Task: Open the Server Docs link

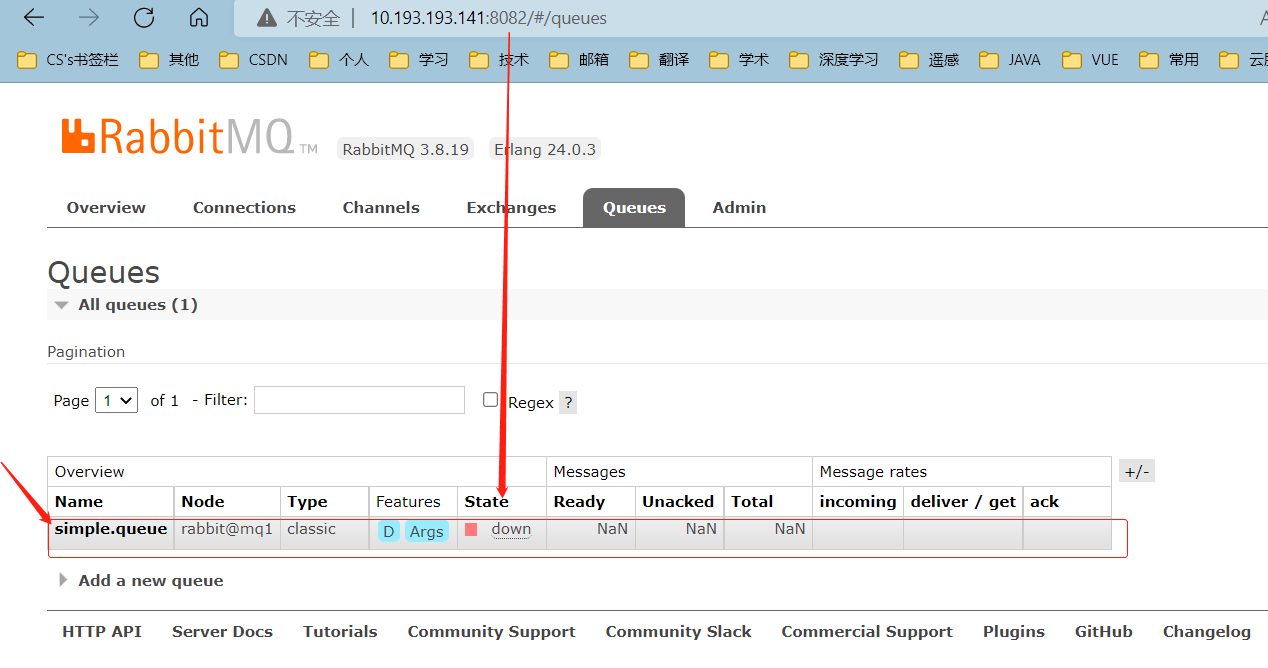Action: click(x=222, y=631)
